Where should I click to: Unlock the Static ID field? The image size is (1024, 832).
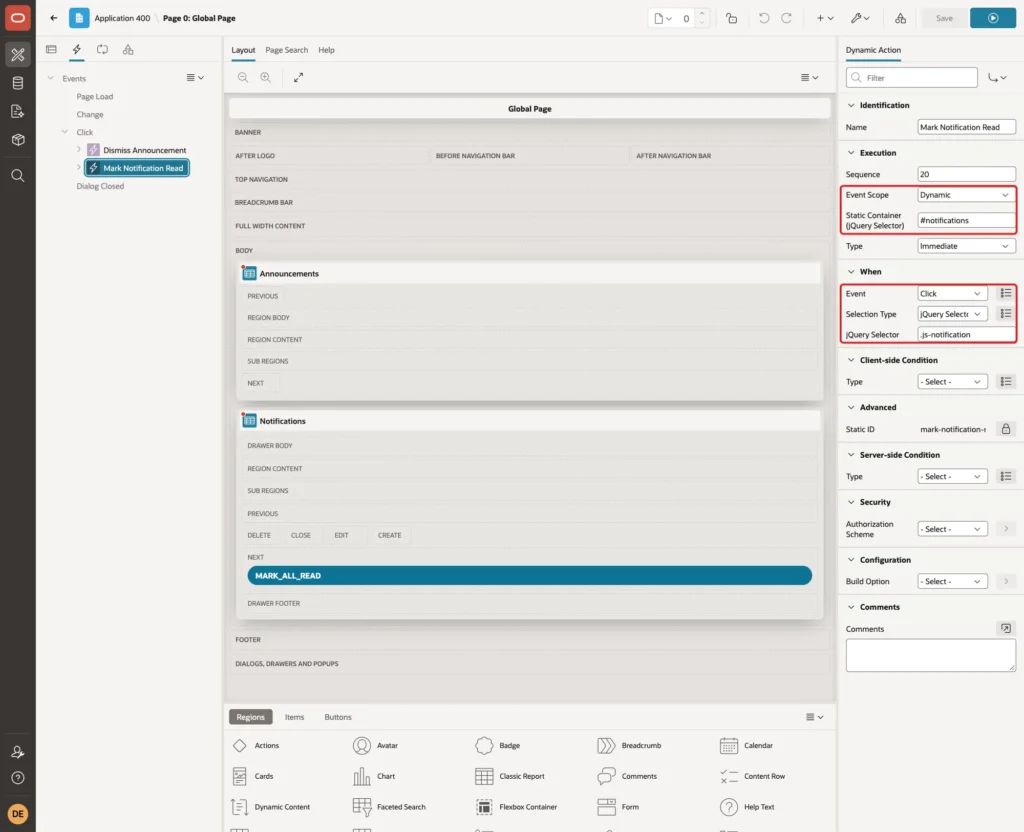(1006, 429)
